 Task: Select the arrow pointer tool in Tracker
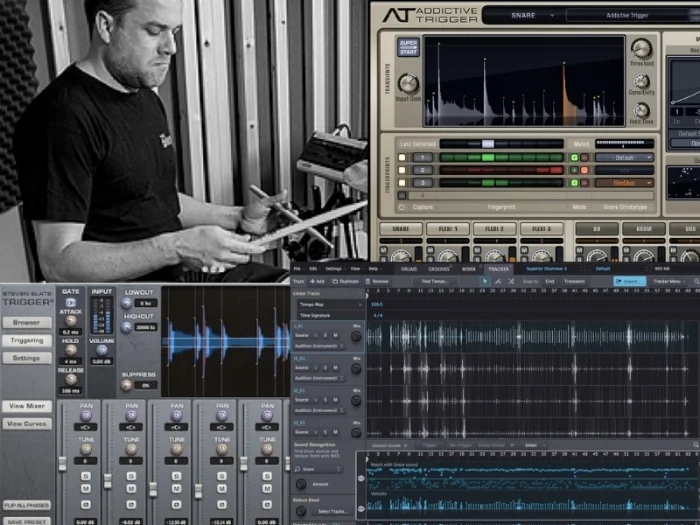pyautogui.click(x=485, y=281)
